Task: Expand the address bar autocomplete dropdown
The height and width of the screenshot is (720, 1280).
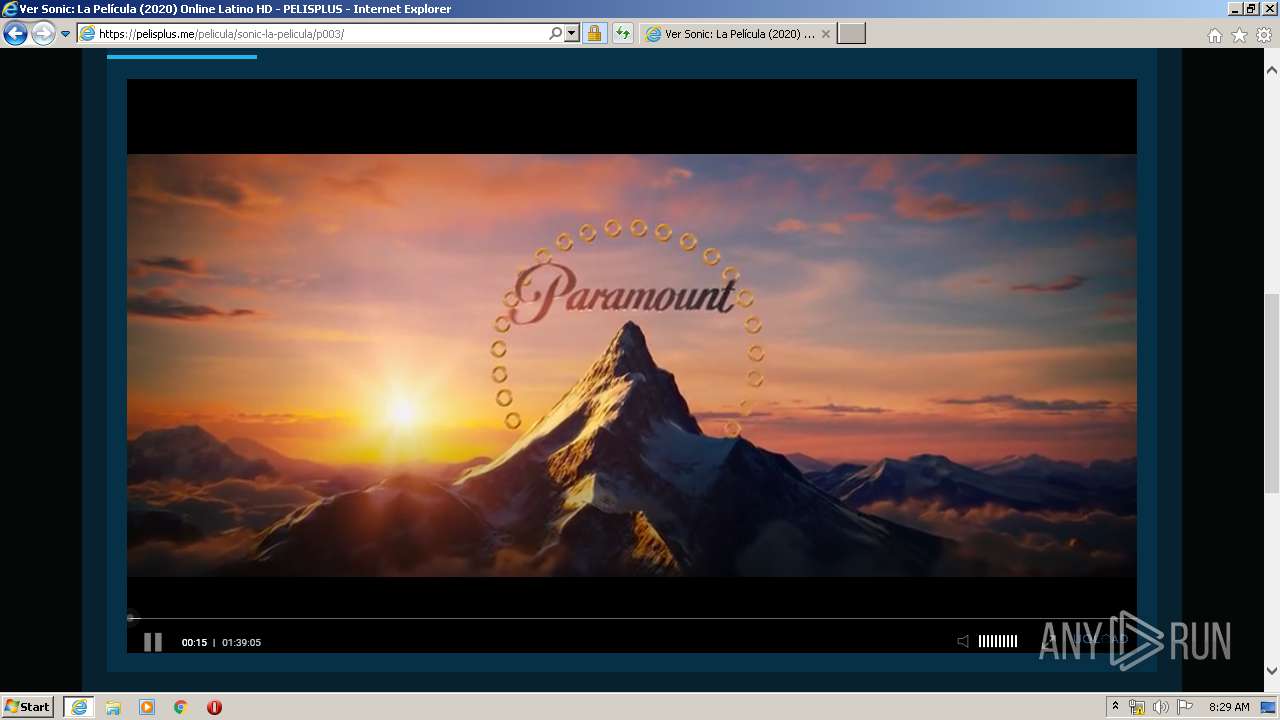Action: 572,33
